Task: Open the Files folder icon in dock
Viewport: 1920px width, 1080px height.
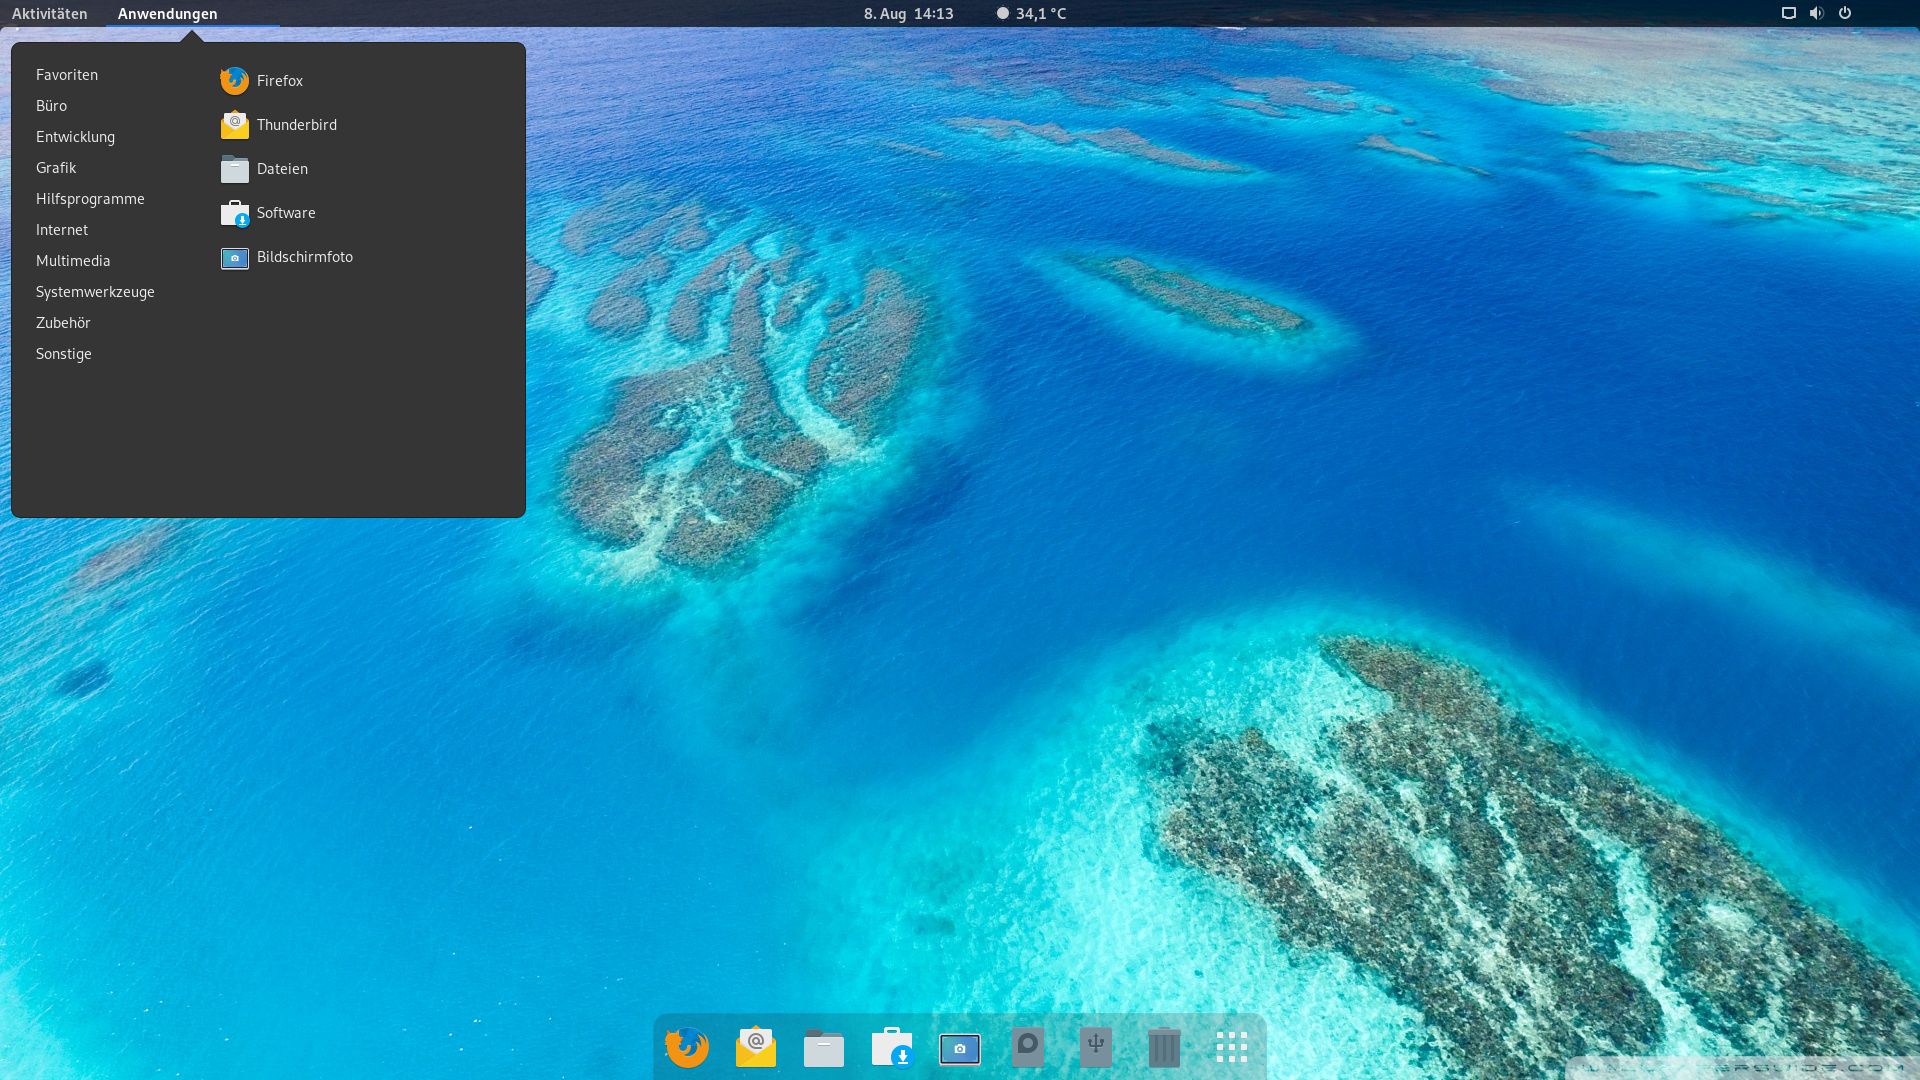Action: point(823,1048)
